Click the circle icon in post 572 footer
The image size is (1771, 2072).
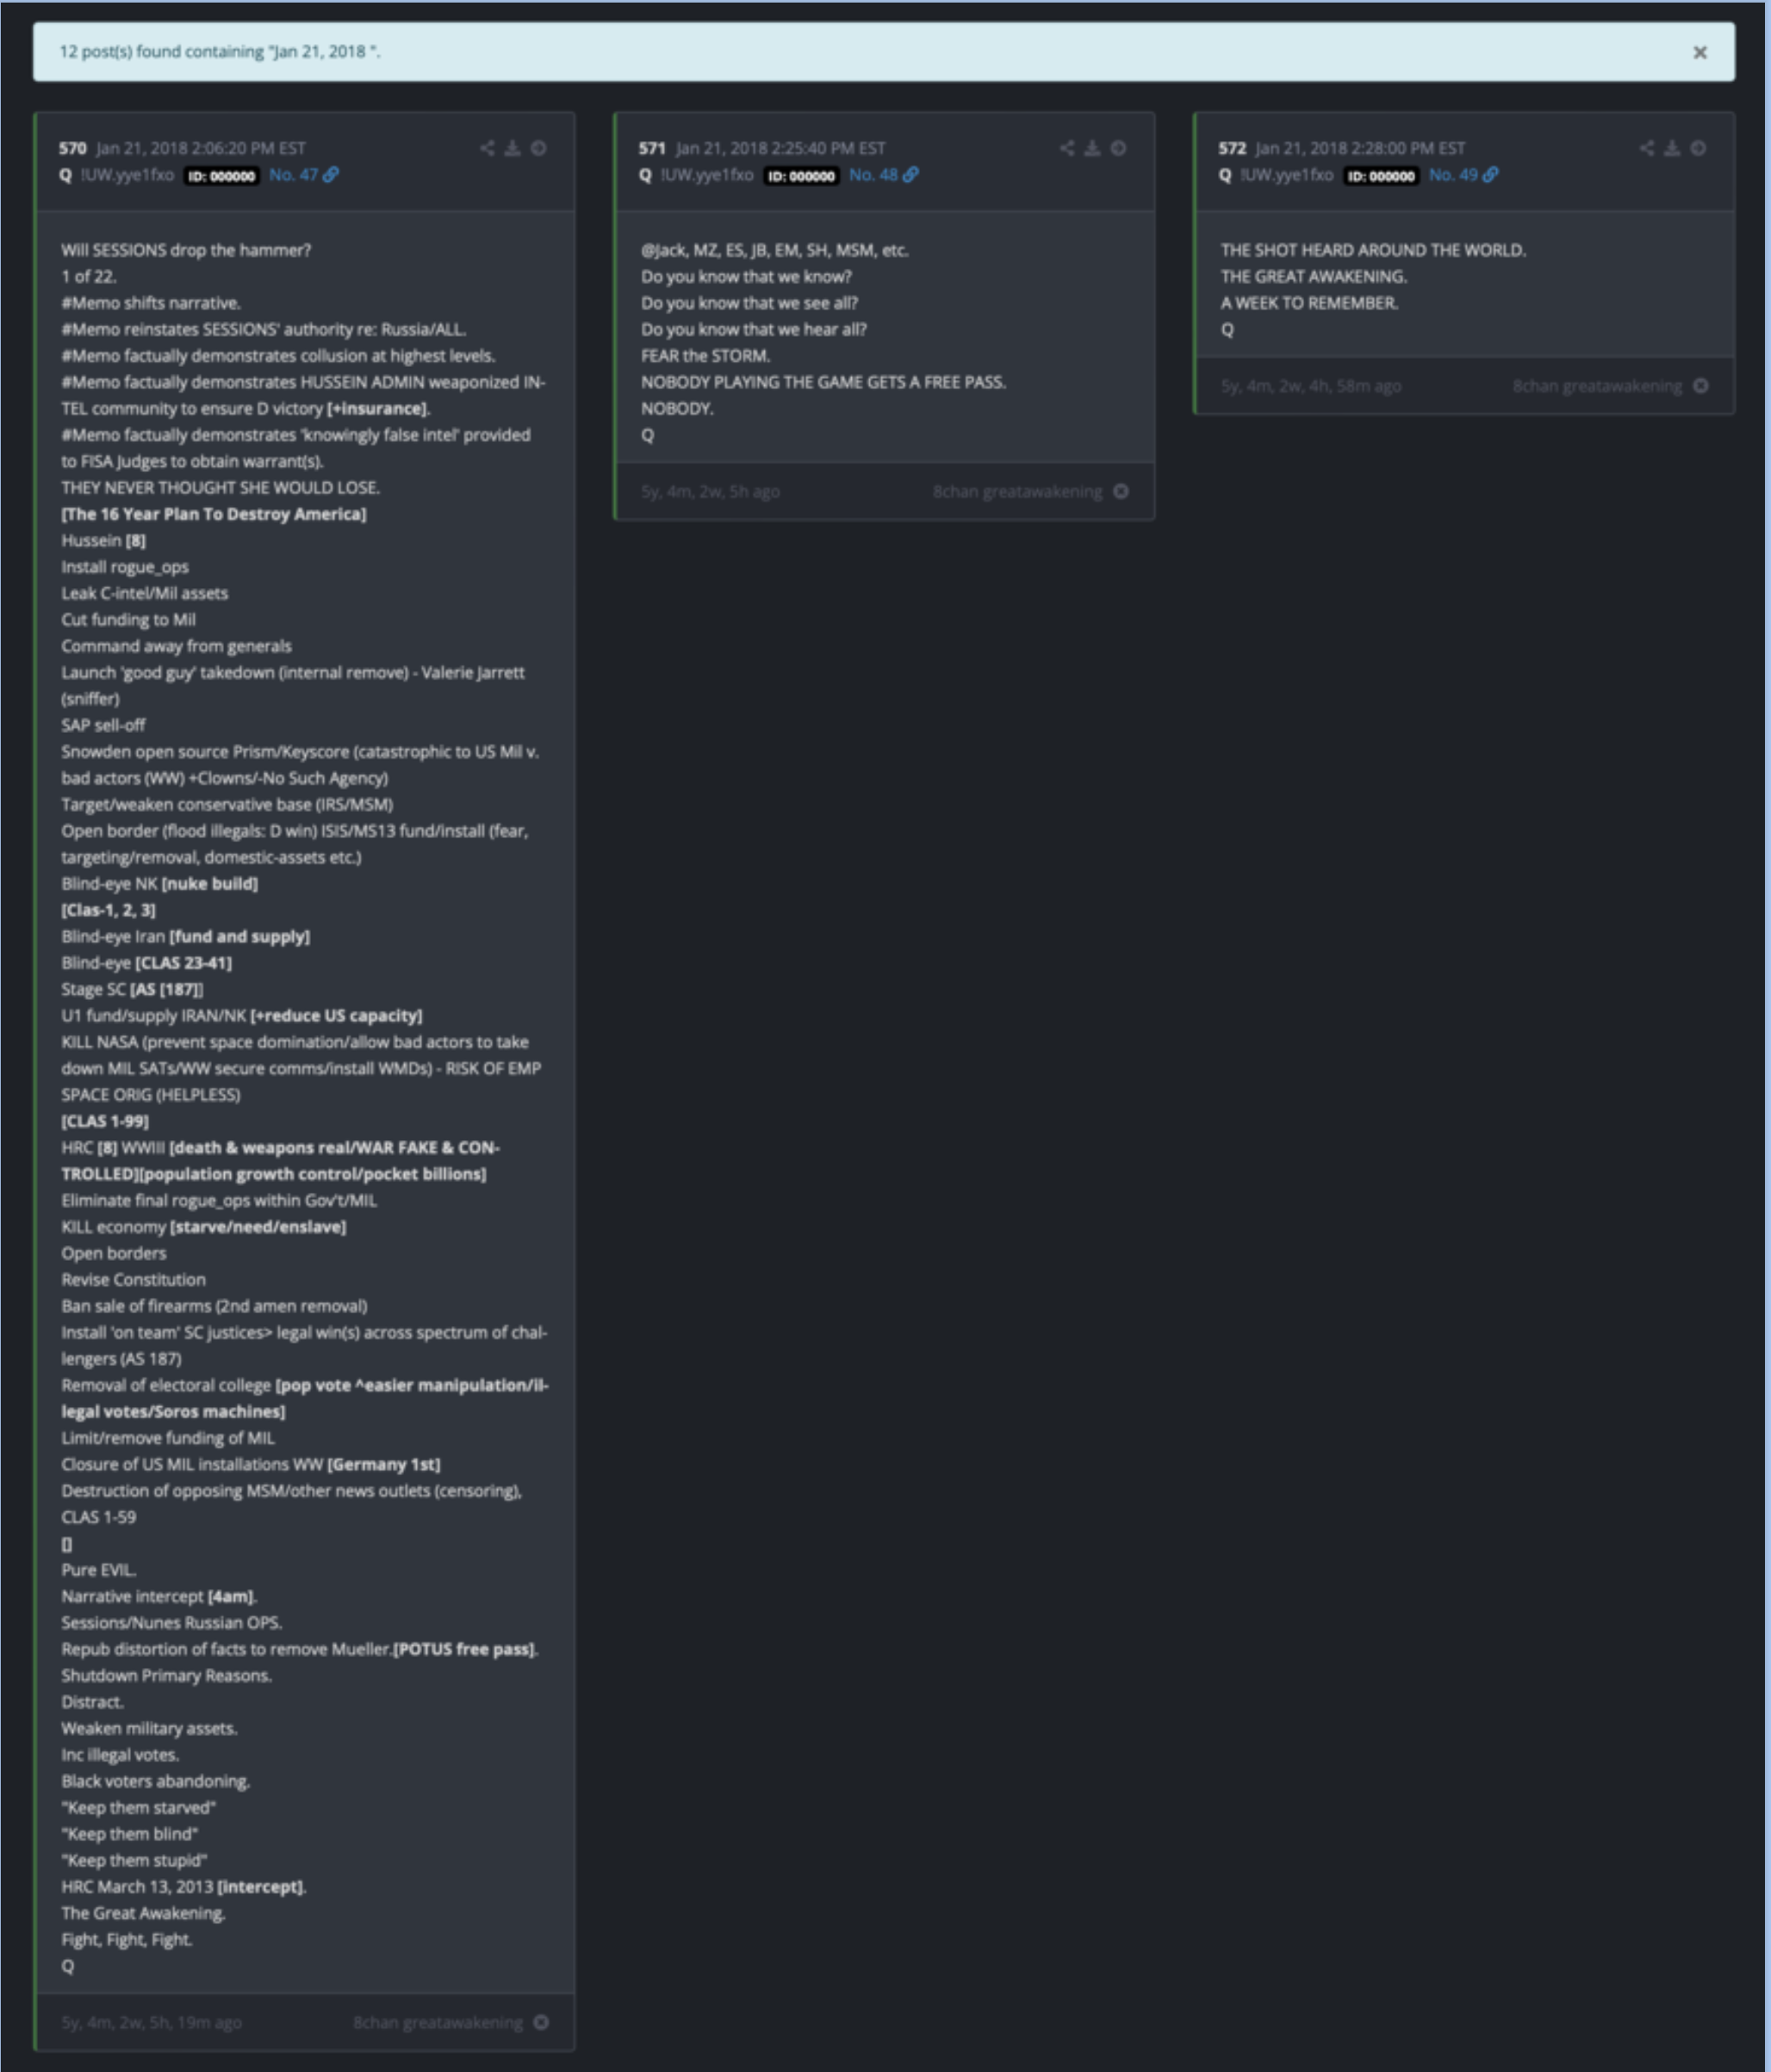[x=1701, y=386]
